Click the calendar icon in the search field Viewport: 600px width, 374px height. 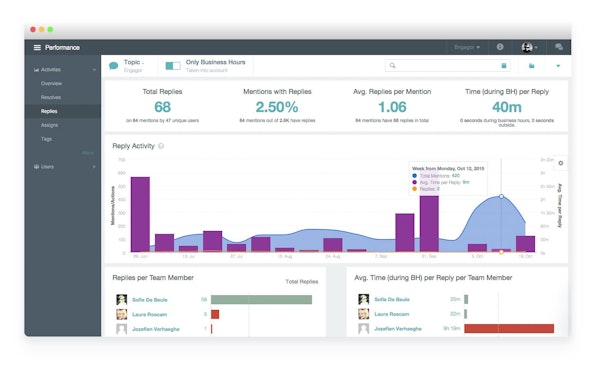click(x=504, y=65)
